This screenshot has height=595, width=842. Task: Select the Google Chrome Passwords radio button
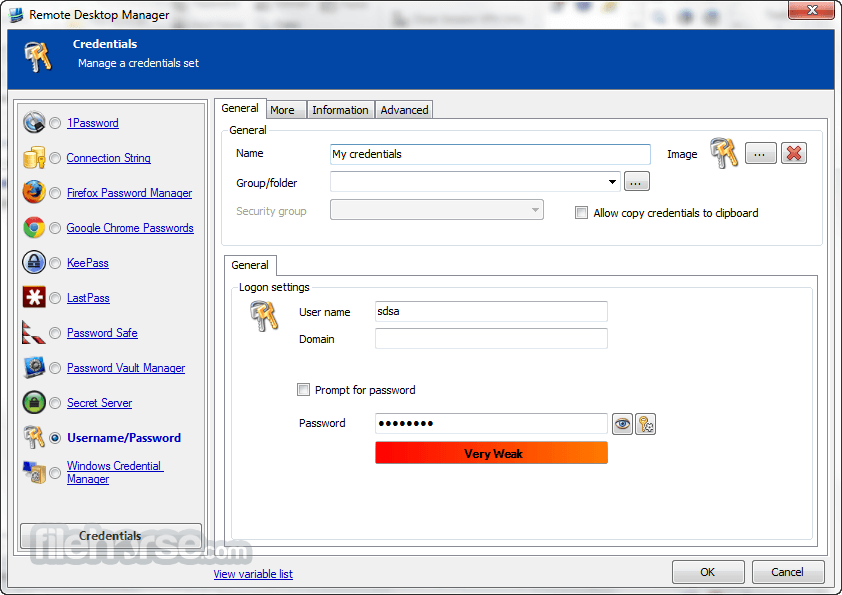[55, 228]
